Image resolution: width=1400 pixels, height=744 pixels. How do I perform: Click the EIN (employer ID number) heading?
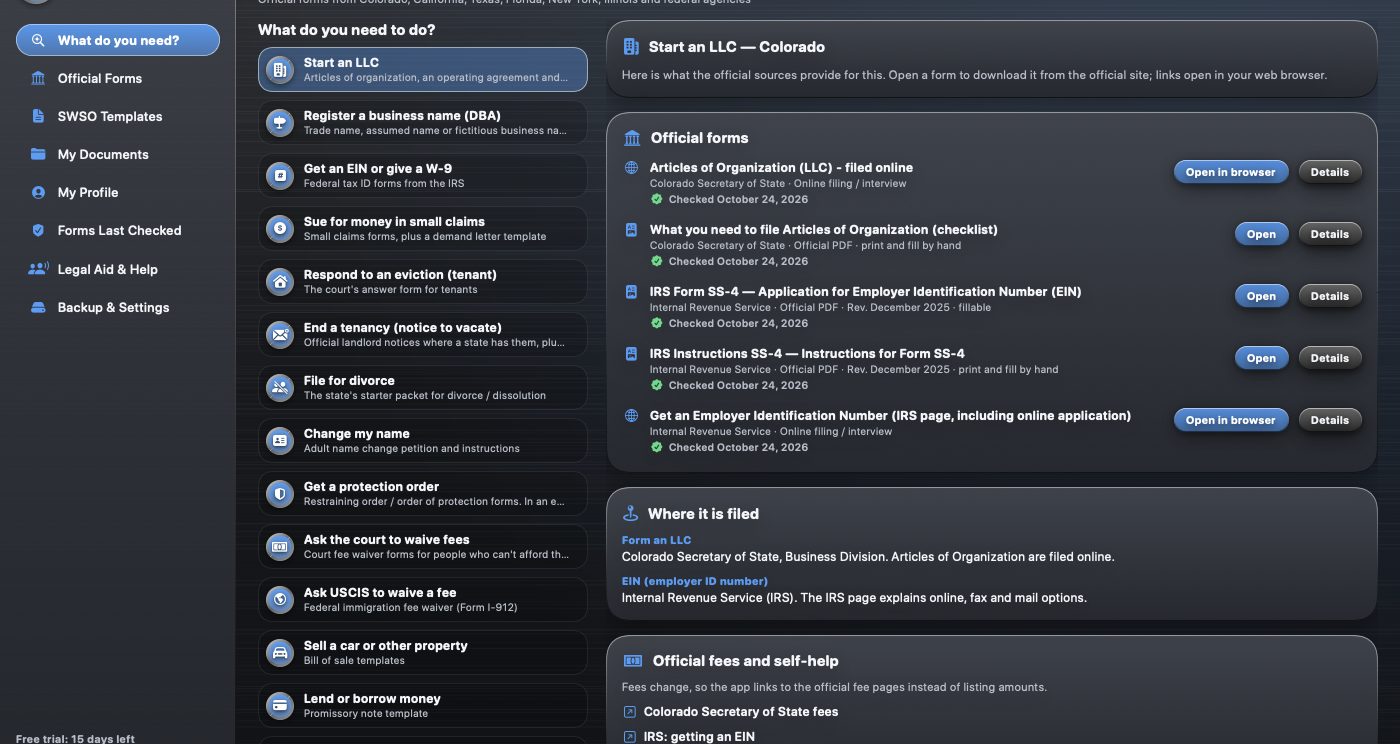click(x=695, y=581)
